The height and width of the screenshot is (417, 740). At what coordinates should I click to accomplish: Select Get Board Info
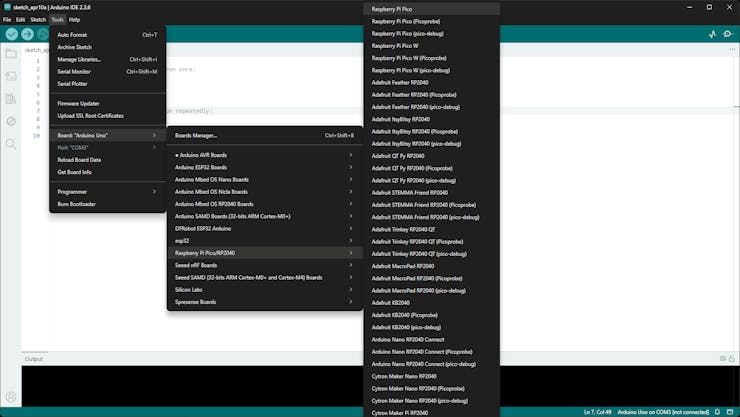(108, 172)
